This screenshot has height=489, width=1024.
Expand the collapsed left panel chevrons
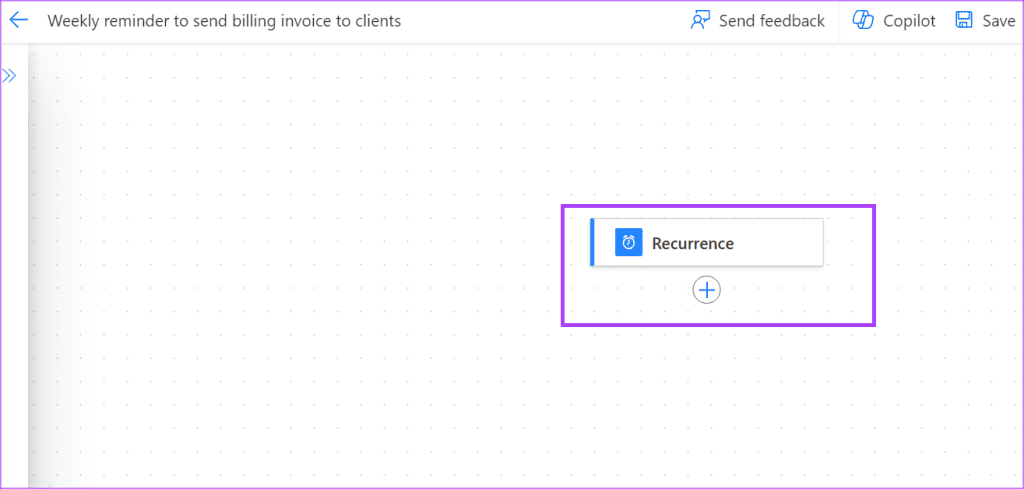10,75
